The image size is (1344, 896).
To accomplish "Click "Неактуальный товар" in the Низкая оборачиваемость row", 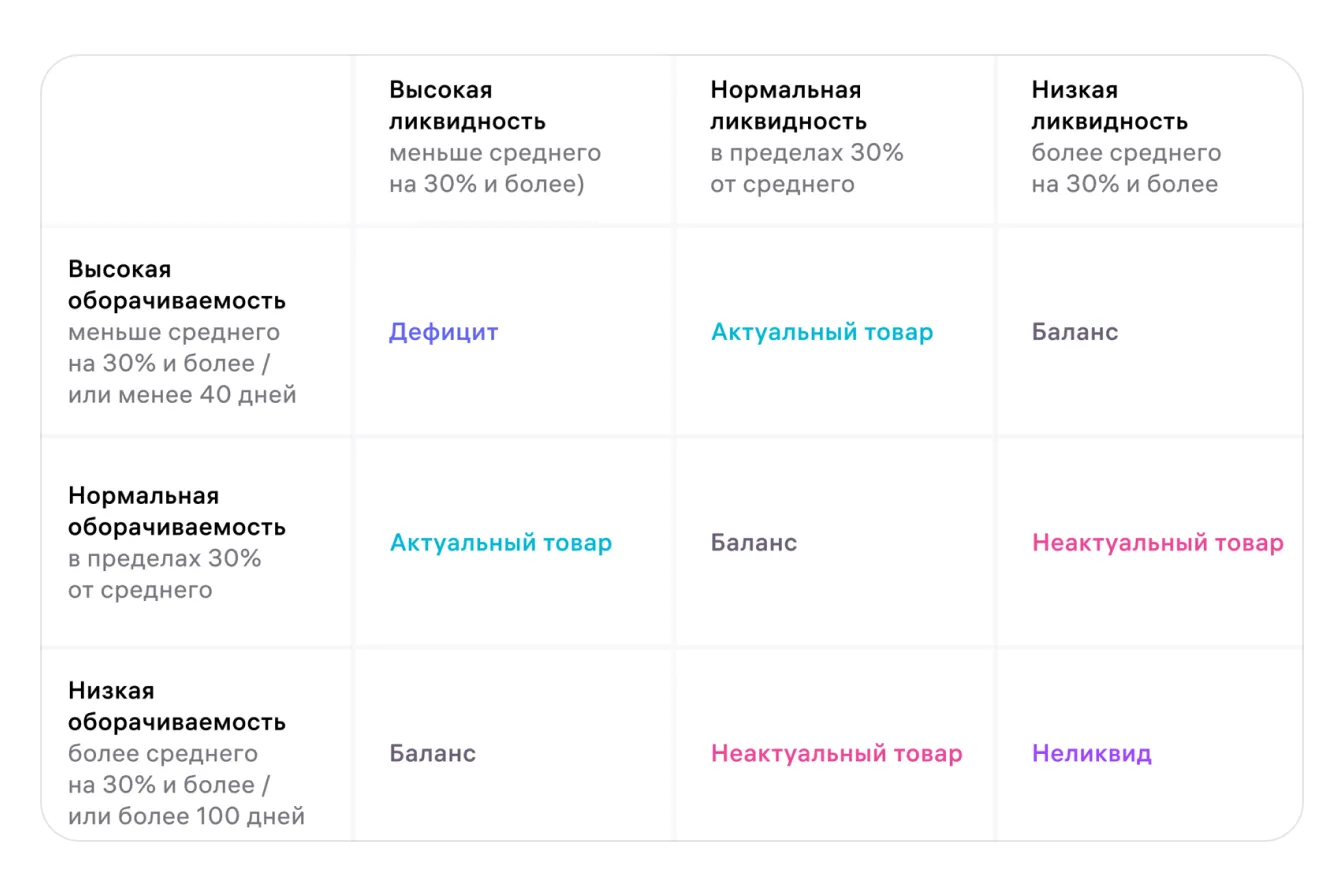I will coord(836,753).
